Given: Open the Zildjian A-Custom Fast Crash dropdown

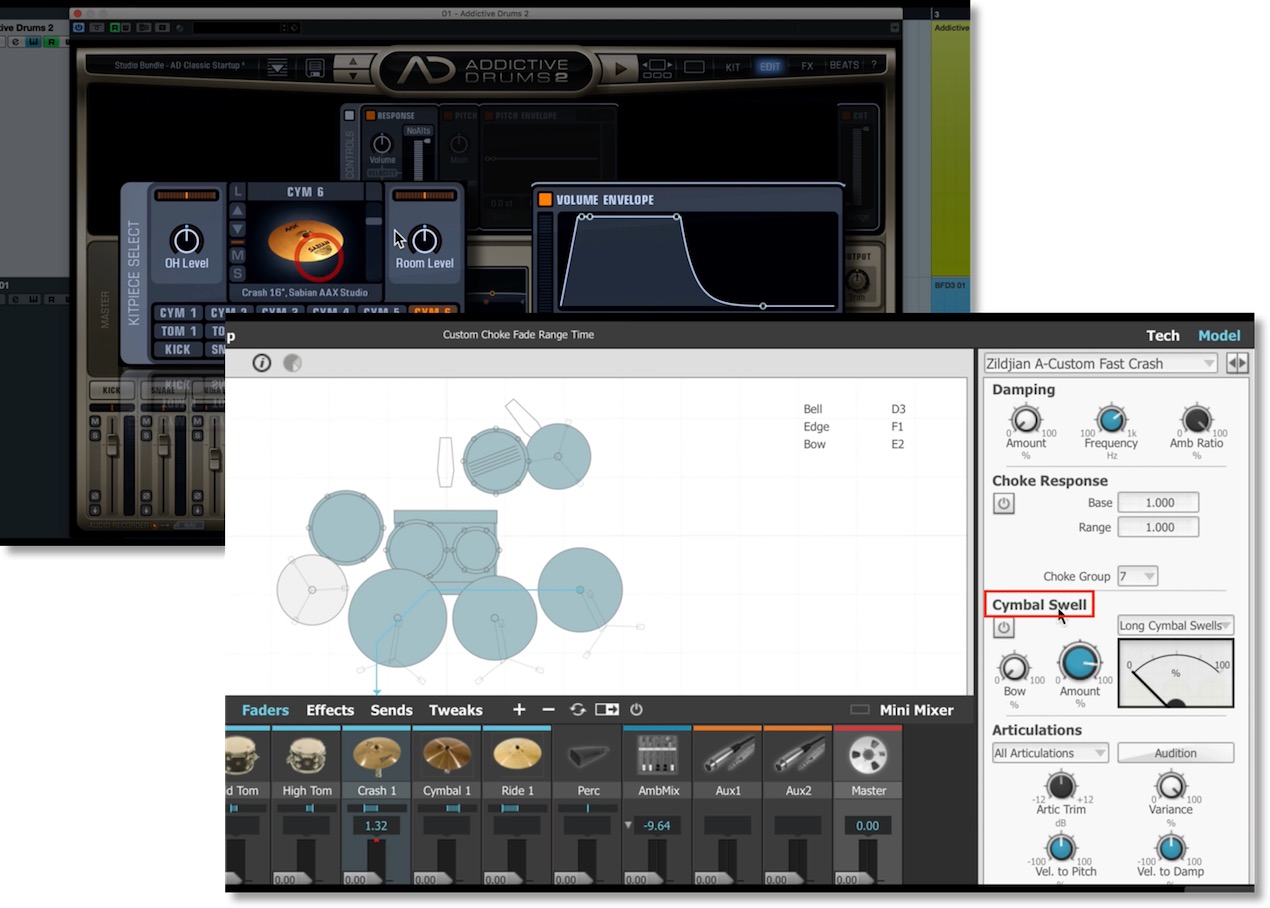Looking at the screenshot, I should pyautogui.click(x=1100, y=364).
